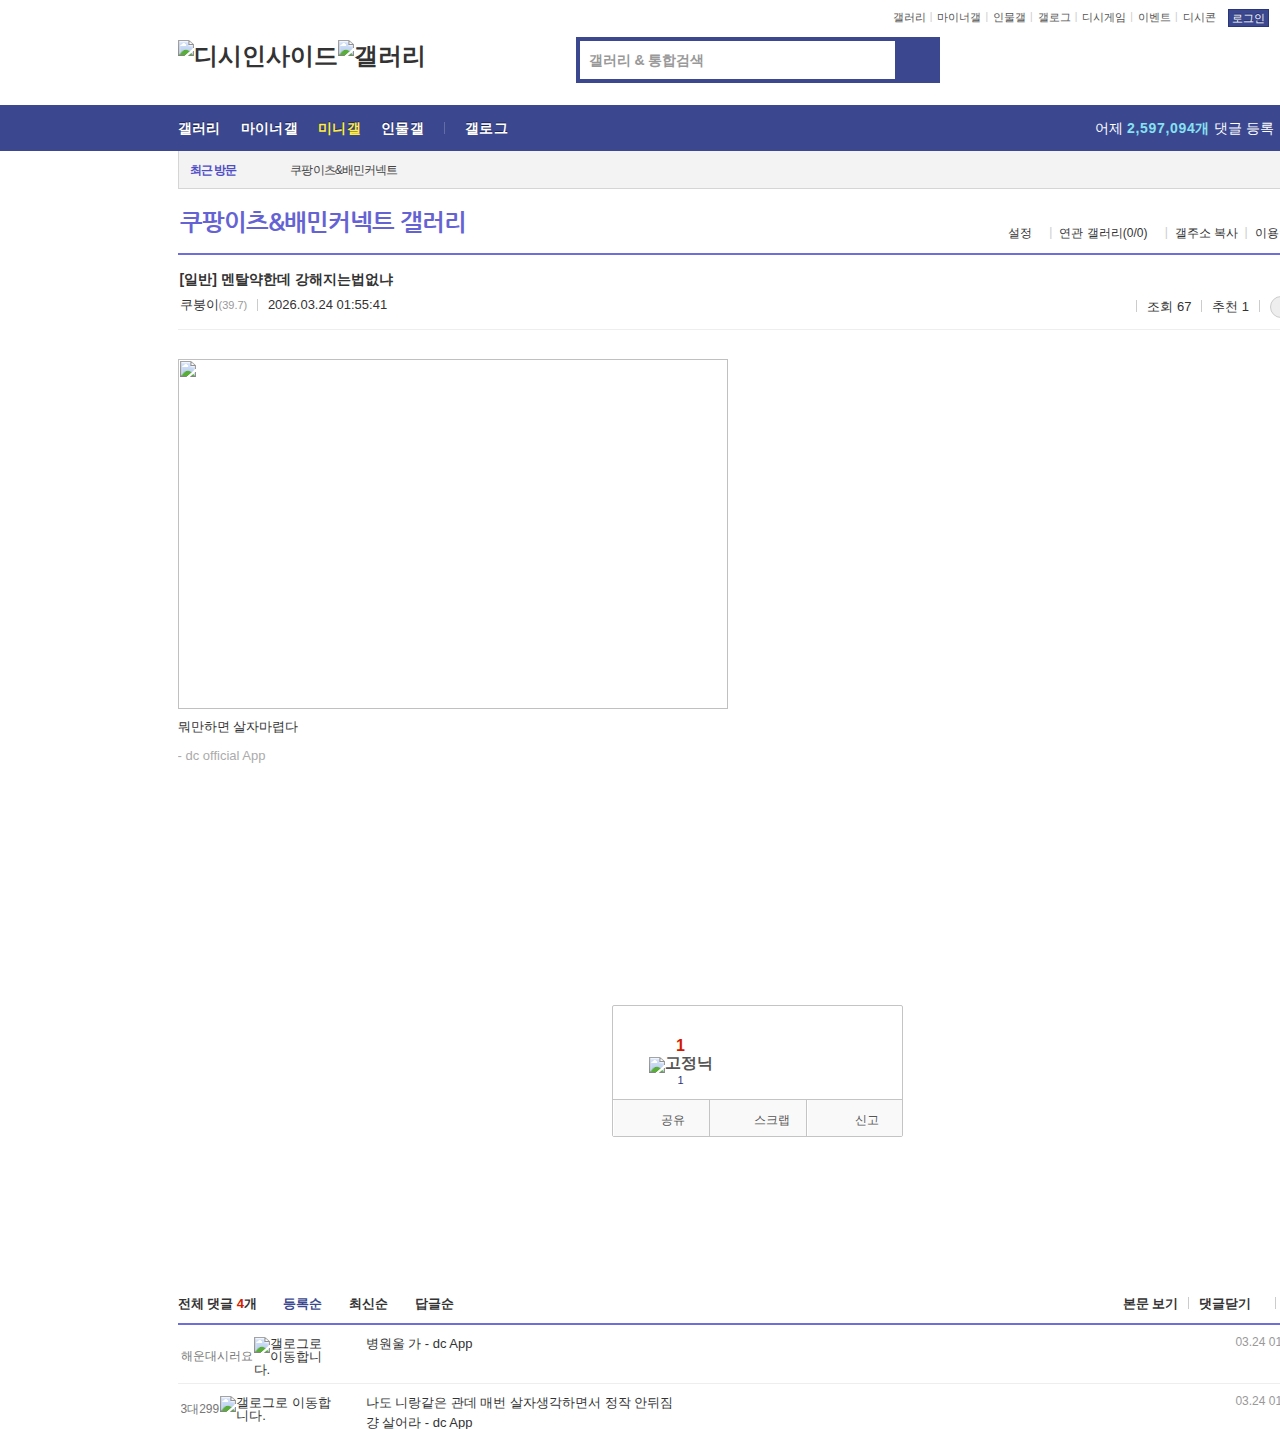Open 마이너갤 in the top utility links

coord(958,18)
